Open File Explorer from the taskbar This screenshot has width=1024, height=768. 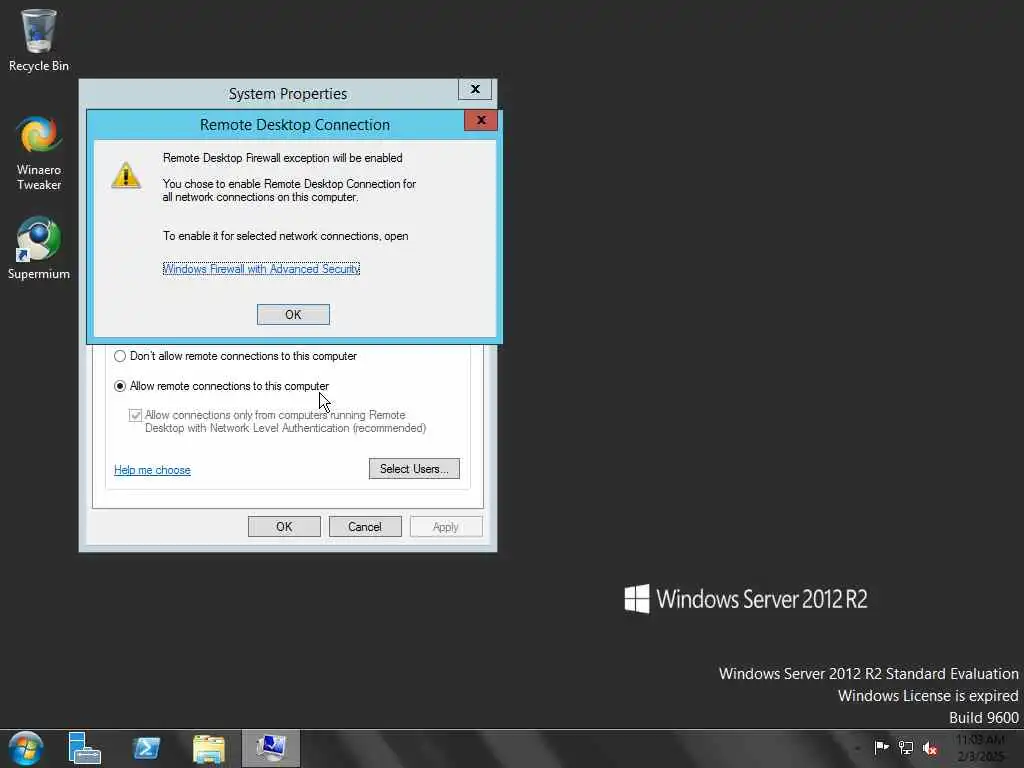(x=209, y=749)
